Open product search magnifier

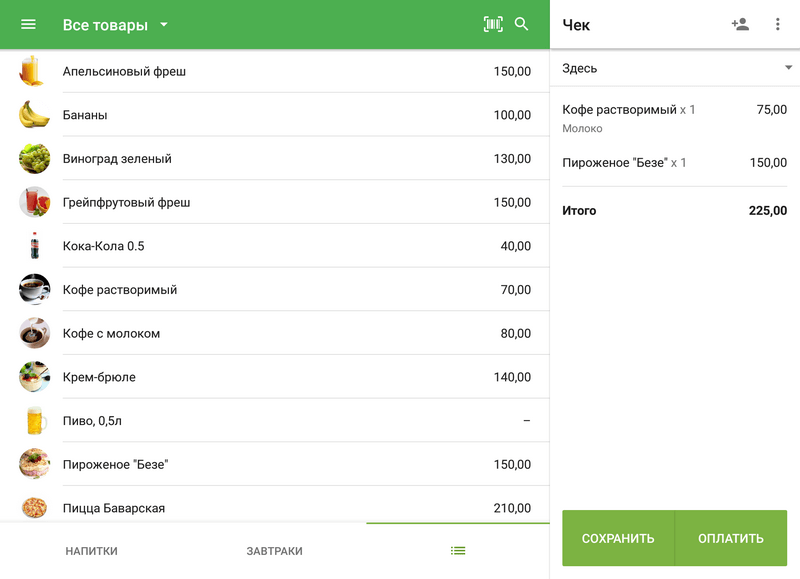tap(522, 25)
